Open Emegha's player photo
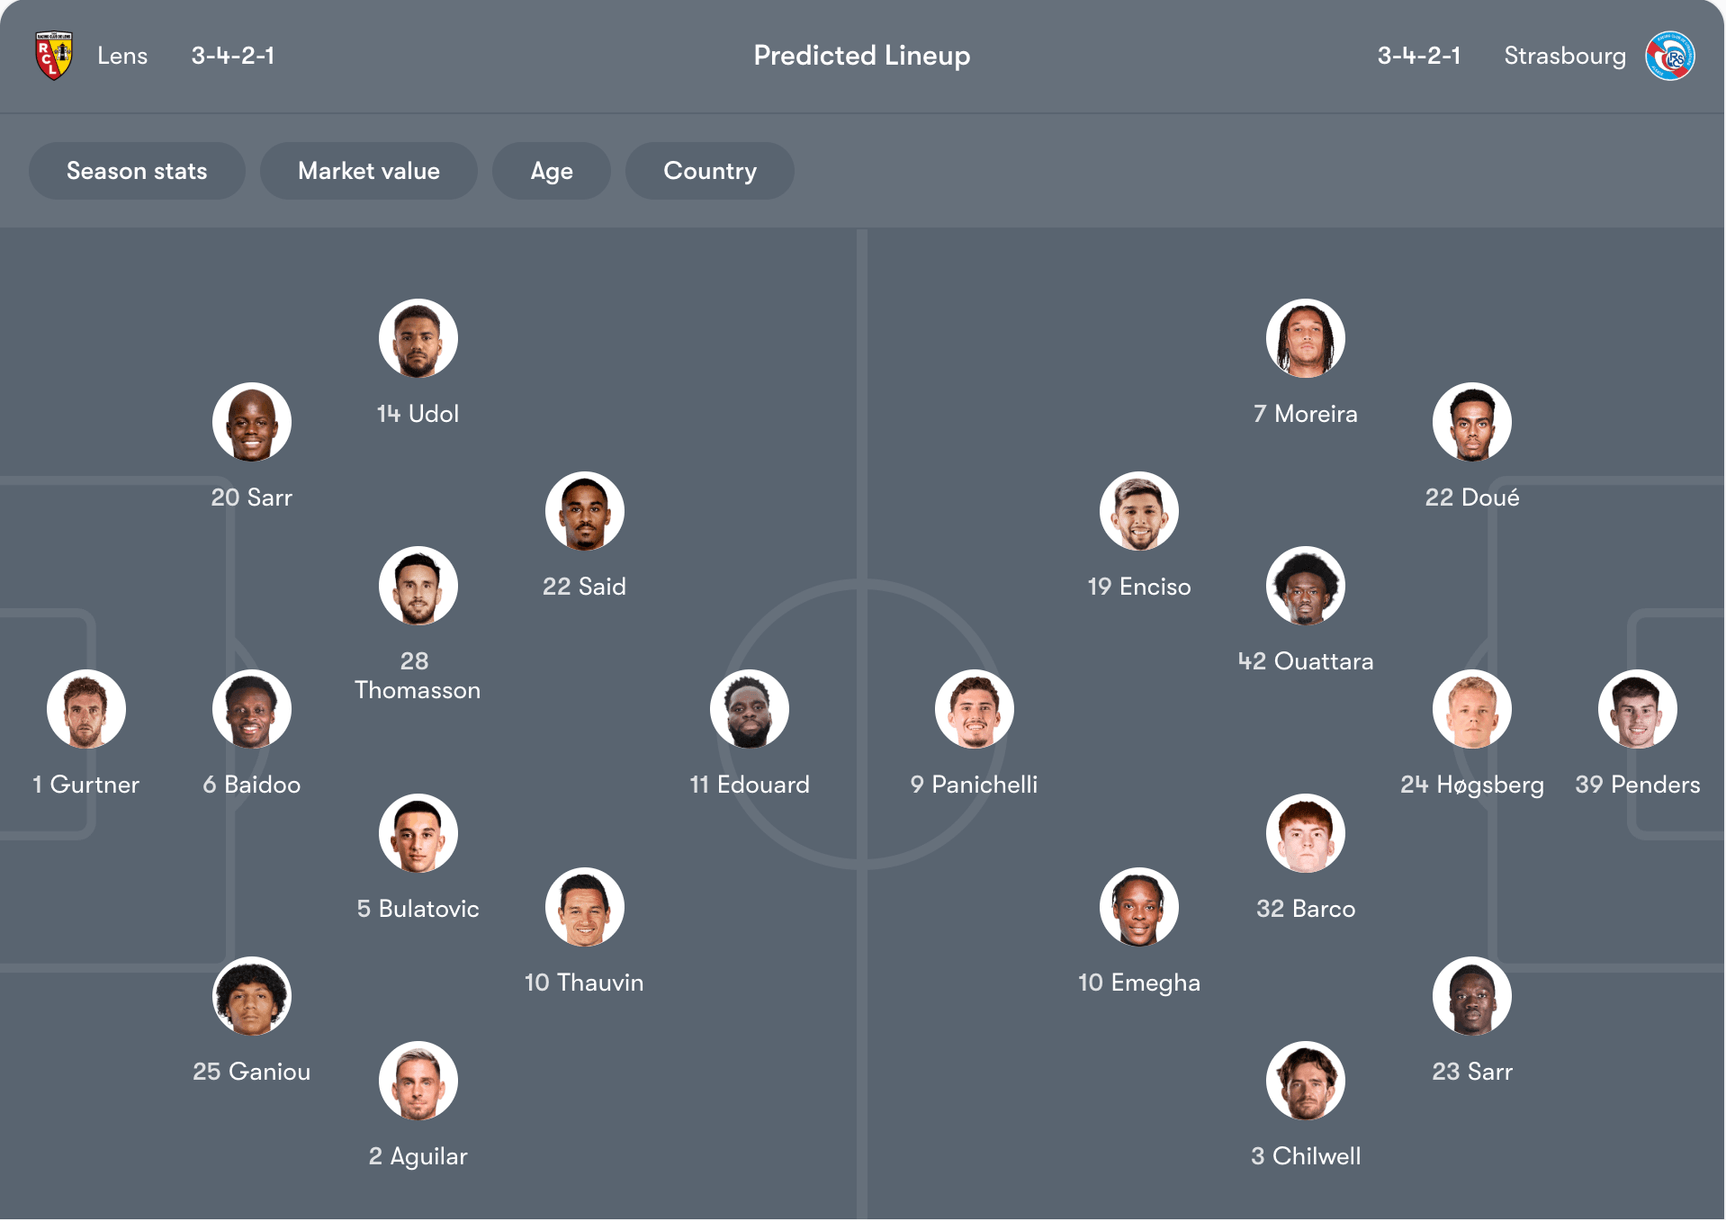 pos(1139,907)
